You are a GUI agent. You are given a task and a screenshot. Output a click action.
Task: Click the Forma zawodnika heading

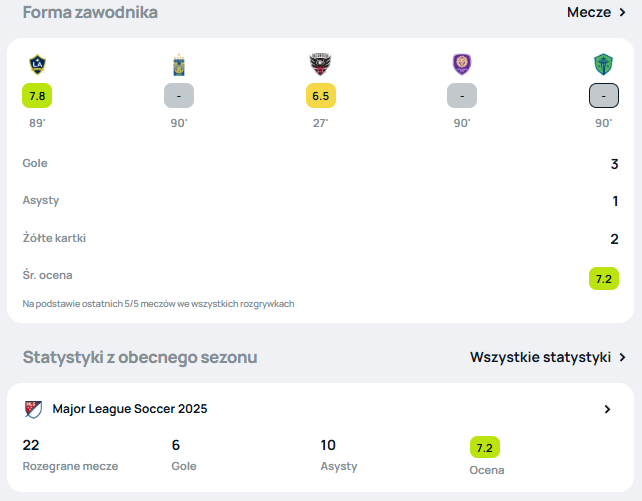click(x=90, y=12)
